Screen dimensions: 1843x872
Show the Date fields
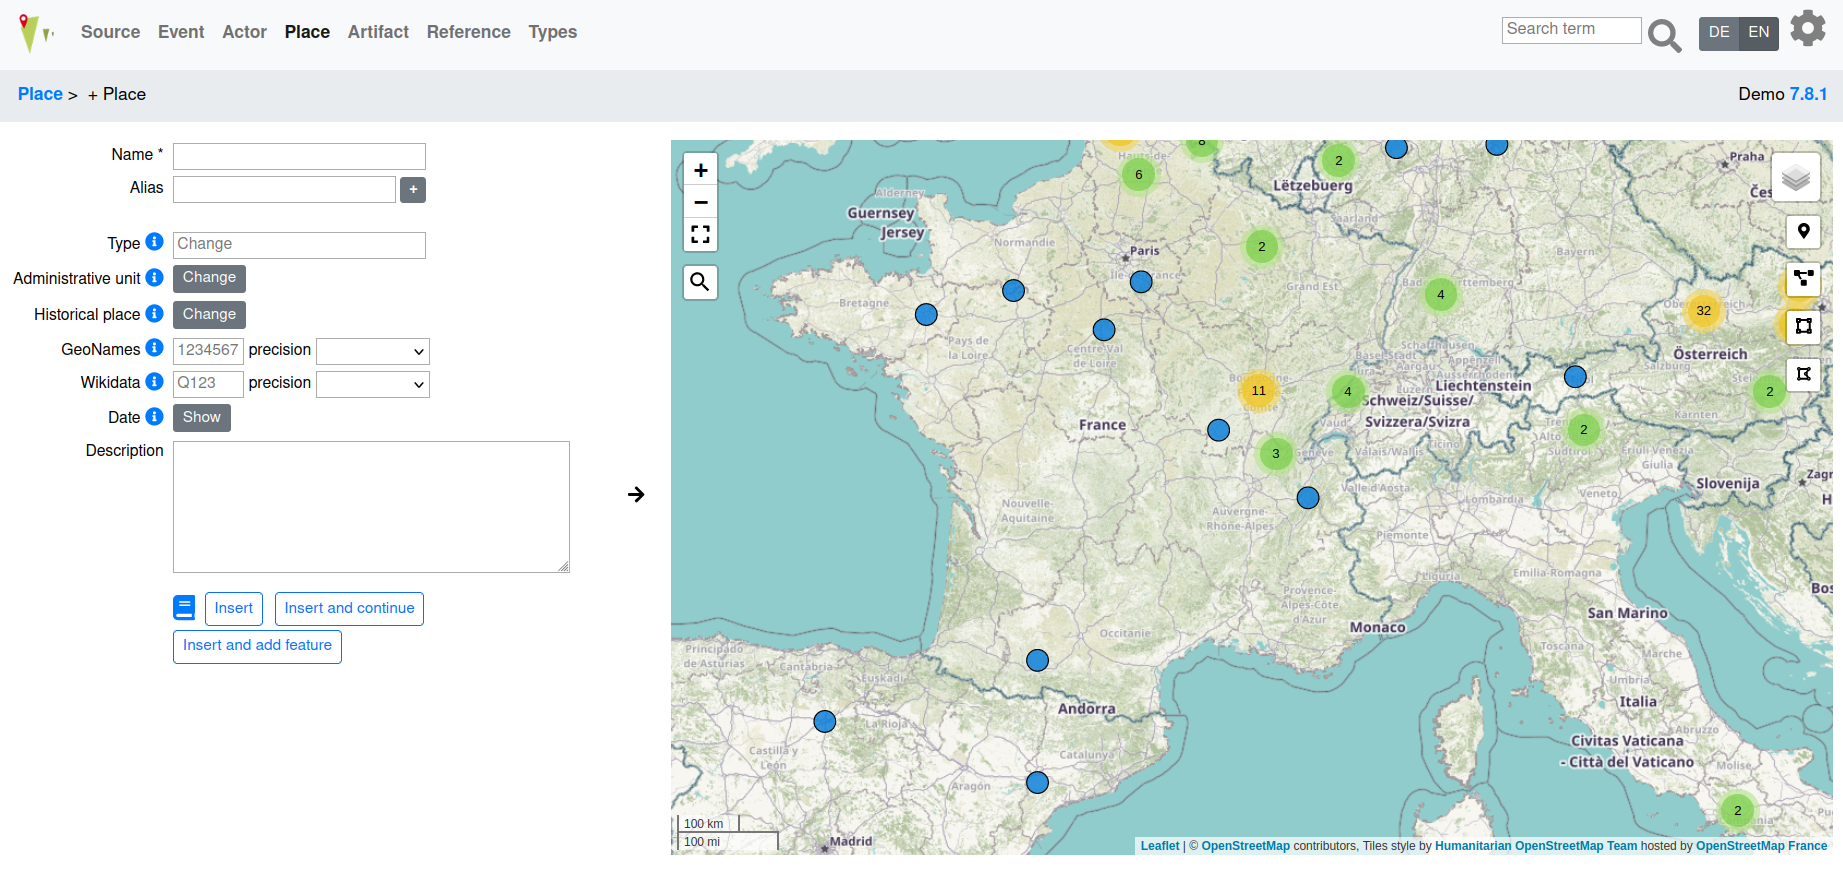pyautogui.click(x=201, y=418)
